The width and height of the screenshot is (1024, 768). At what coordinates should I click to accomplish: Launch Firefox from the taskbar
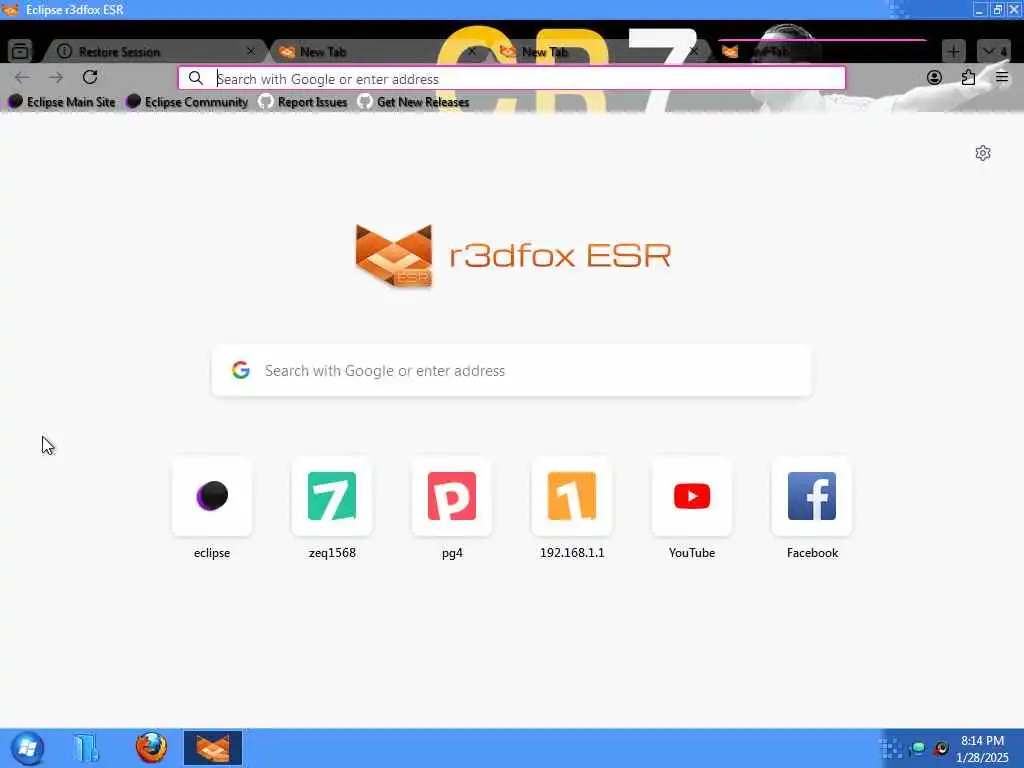tap(151, 748)
